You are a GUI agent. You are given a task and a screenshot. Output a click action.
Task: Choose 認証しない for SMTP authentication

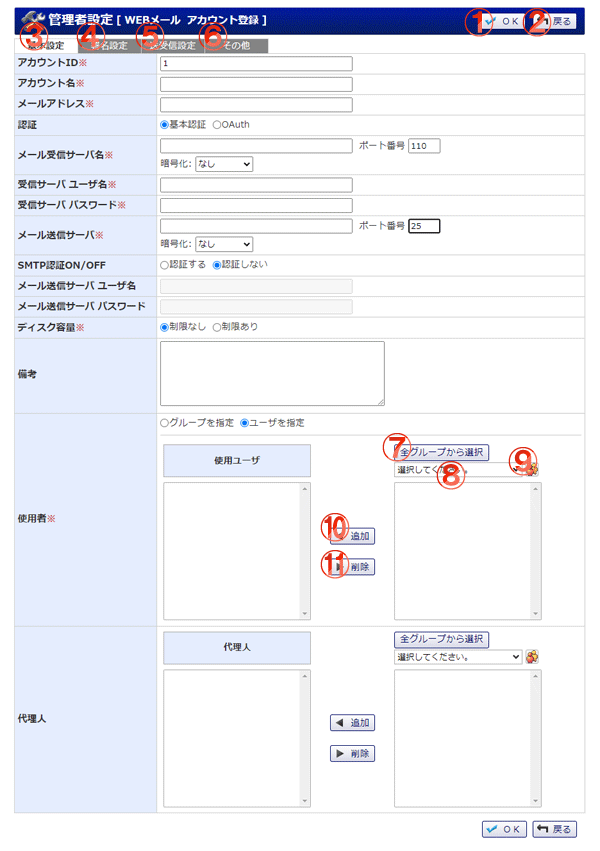coord(217,265)
